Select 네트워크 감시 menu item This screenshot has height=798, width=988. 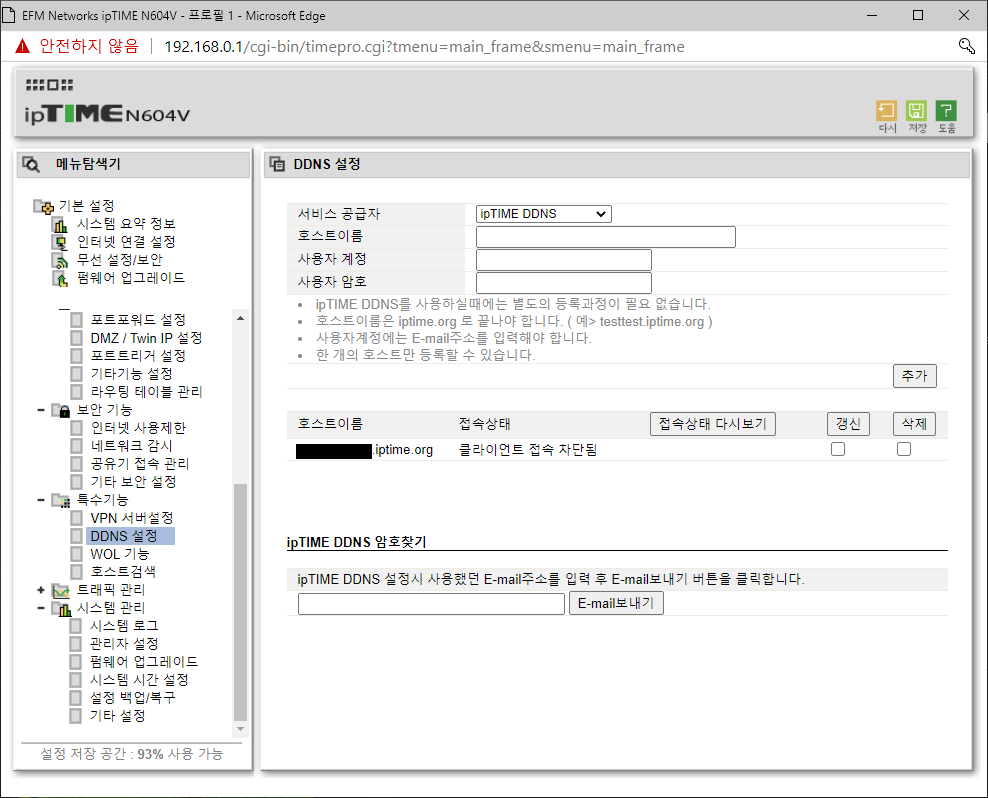[x=132, y=446]
